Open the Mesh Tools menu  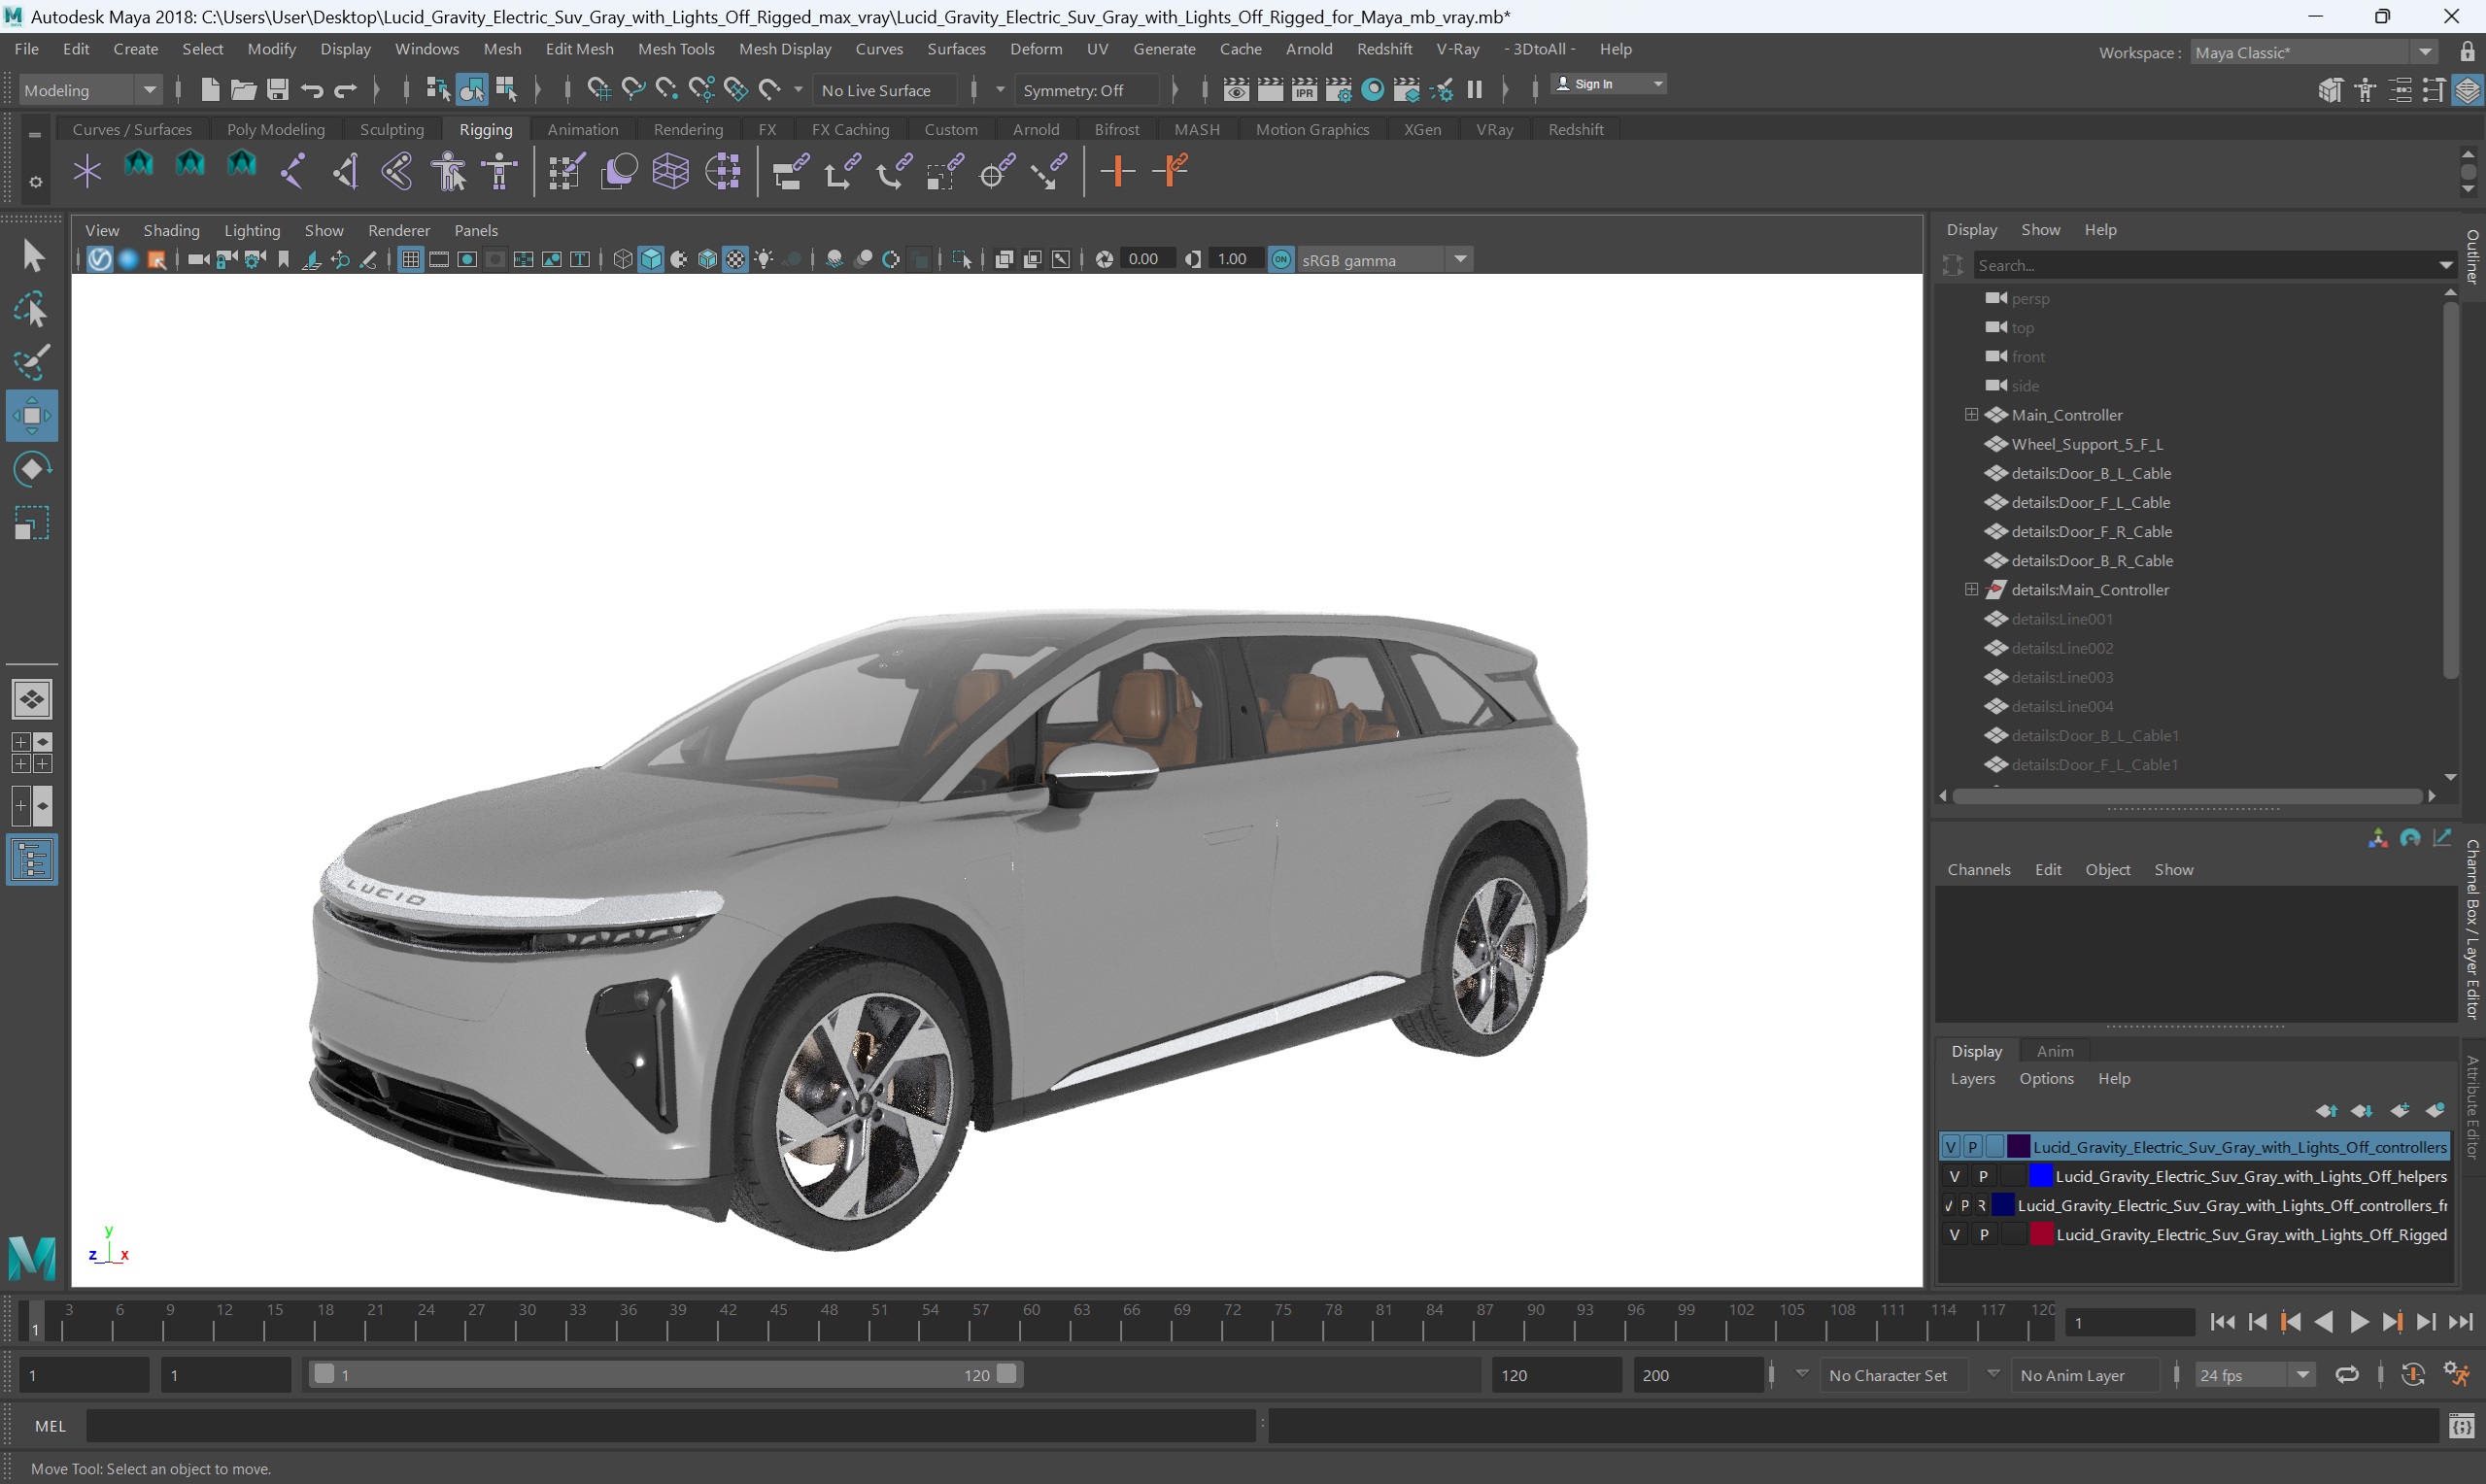[676, 49]
